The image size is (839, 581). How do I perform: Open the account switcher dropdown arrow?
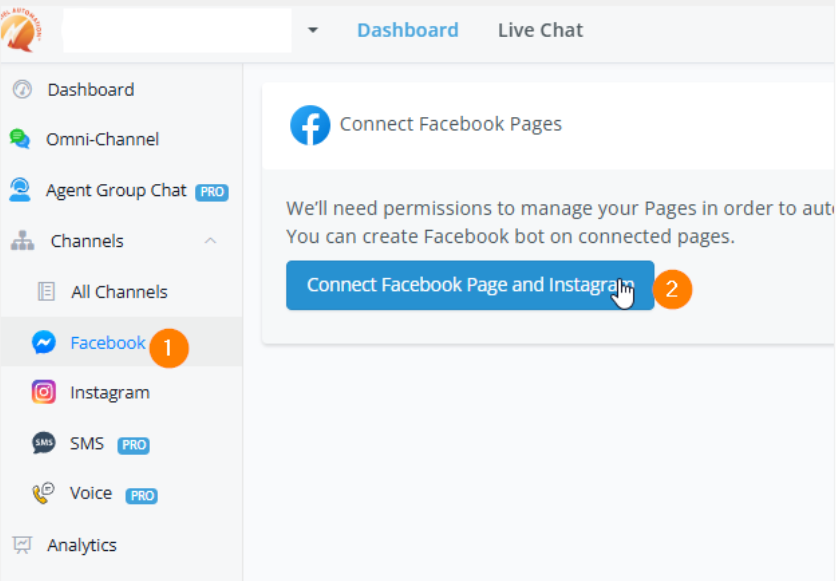312,30
